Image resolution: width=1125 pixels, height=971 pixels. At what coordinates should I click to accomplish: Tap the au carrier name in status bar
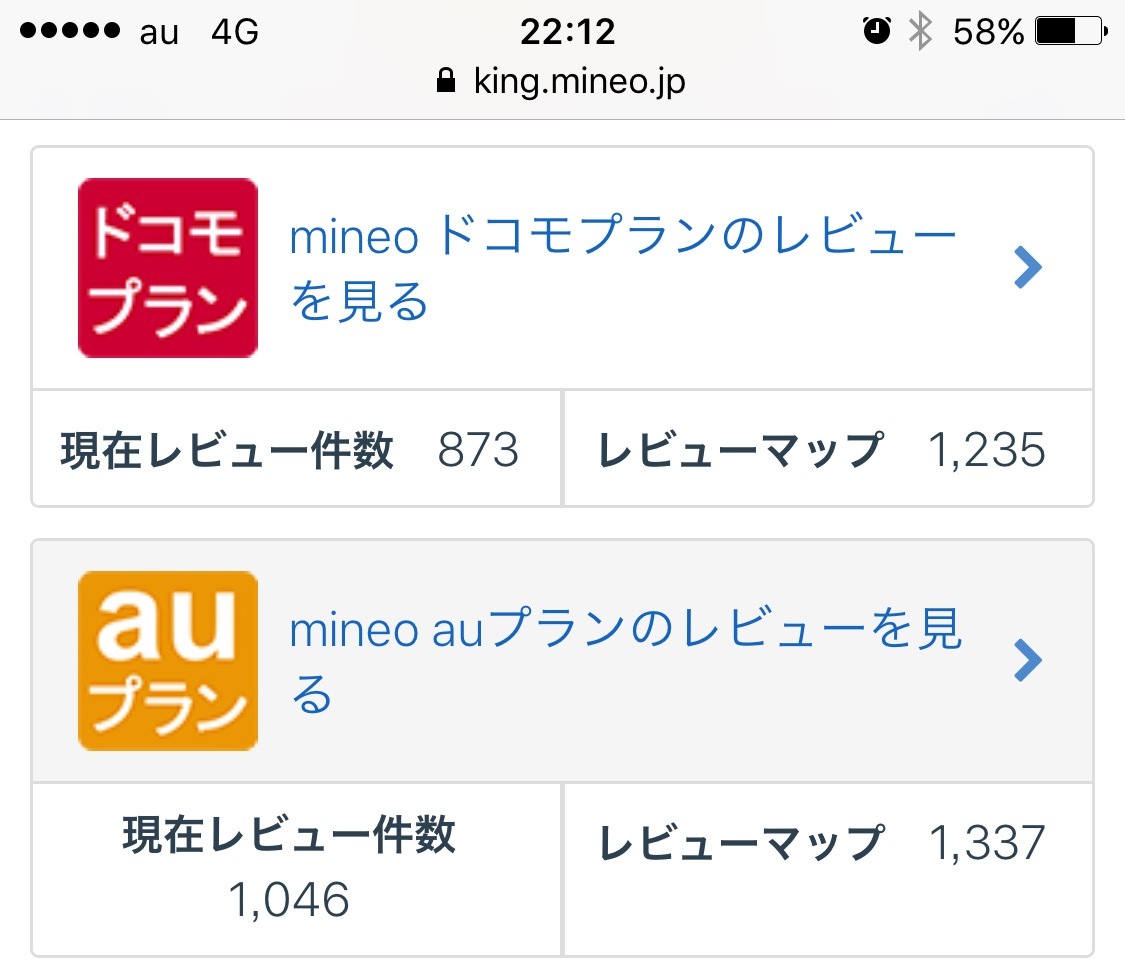point(159,32)
